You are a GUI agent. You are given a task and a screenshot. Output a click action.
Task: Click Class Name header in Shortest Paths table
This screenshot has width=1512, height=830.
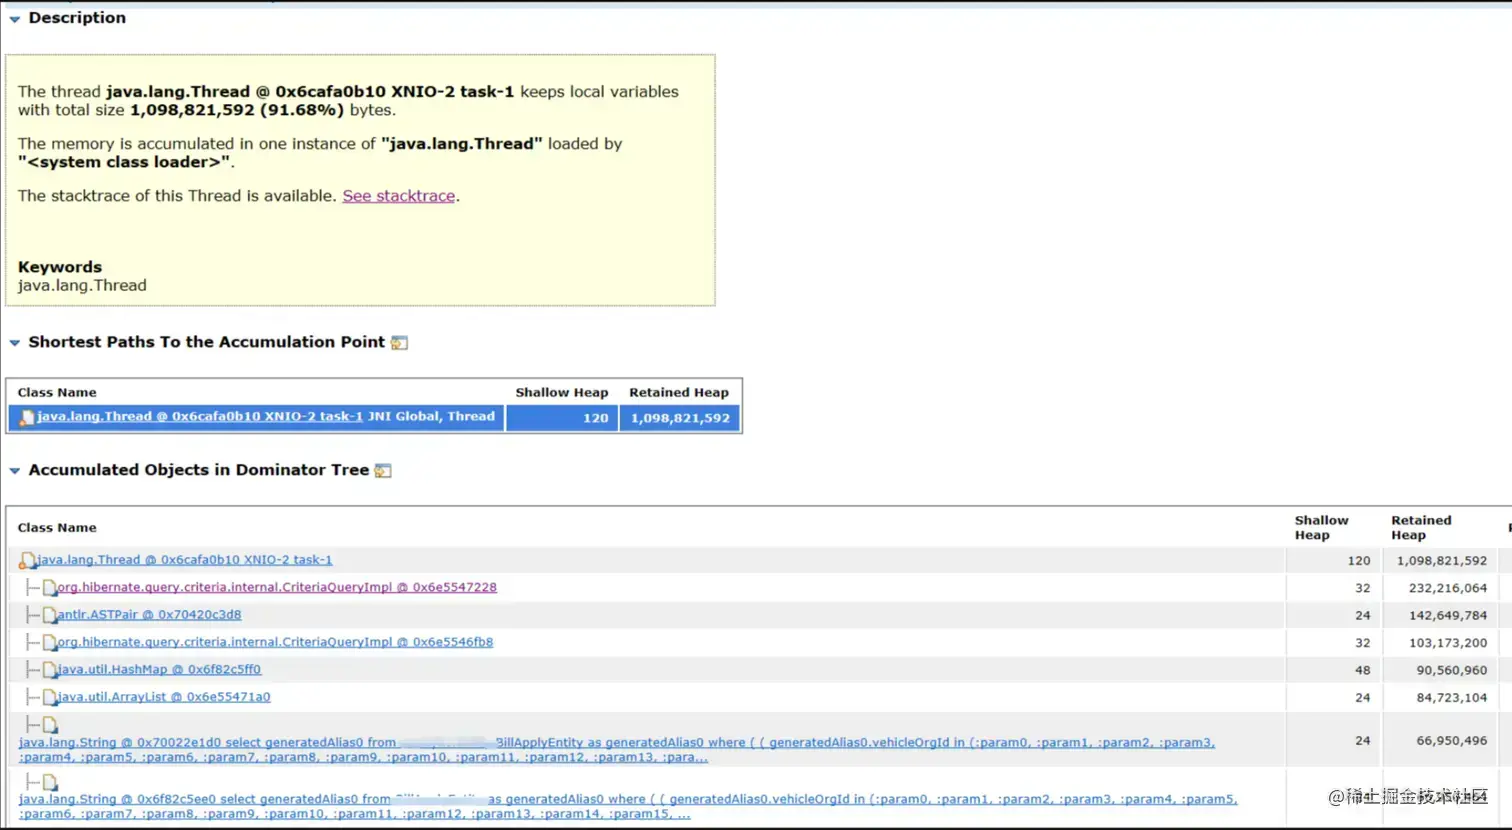click(57, 393)
